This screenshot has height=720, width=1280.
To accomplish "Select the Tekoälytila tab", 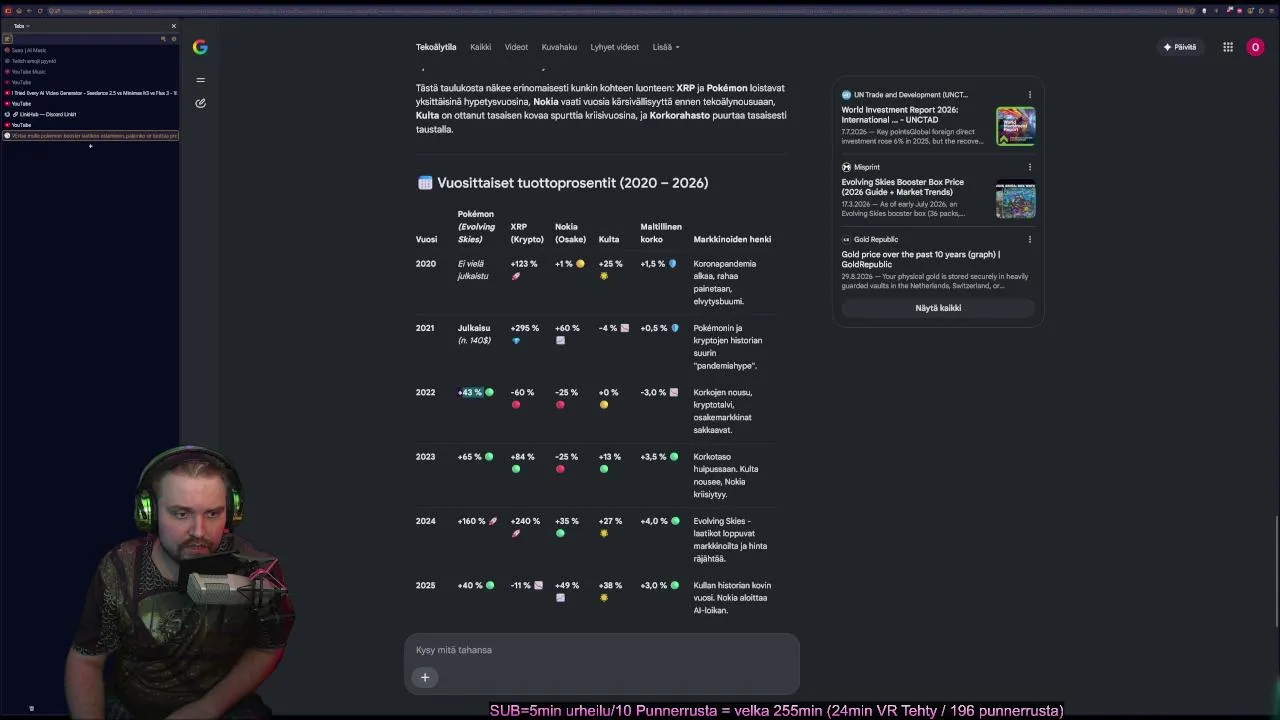I will click(x=436, y=47).
